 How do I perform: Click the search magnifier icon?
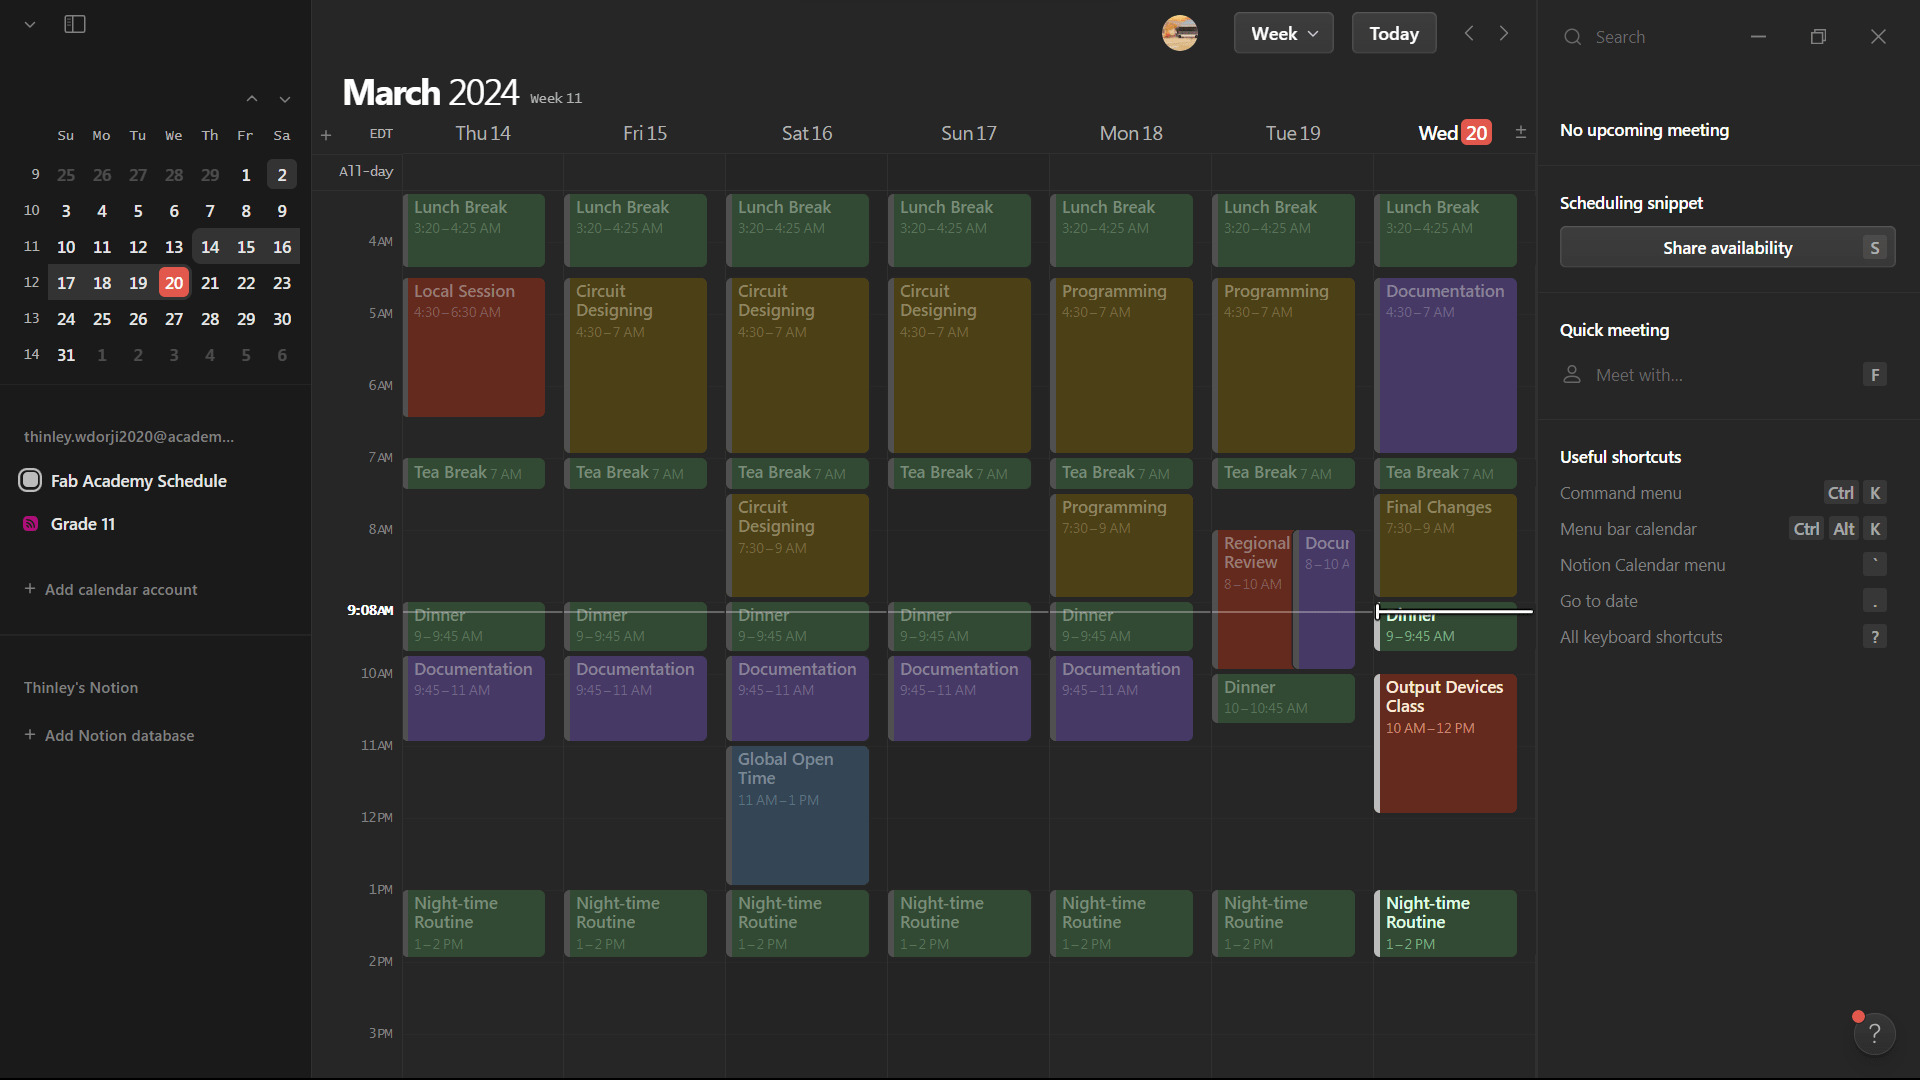point(1573,37)
